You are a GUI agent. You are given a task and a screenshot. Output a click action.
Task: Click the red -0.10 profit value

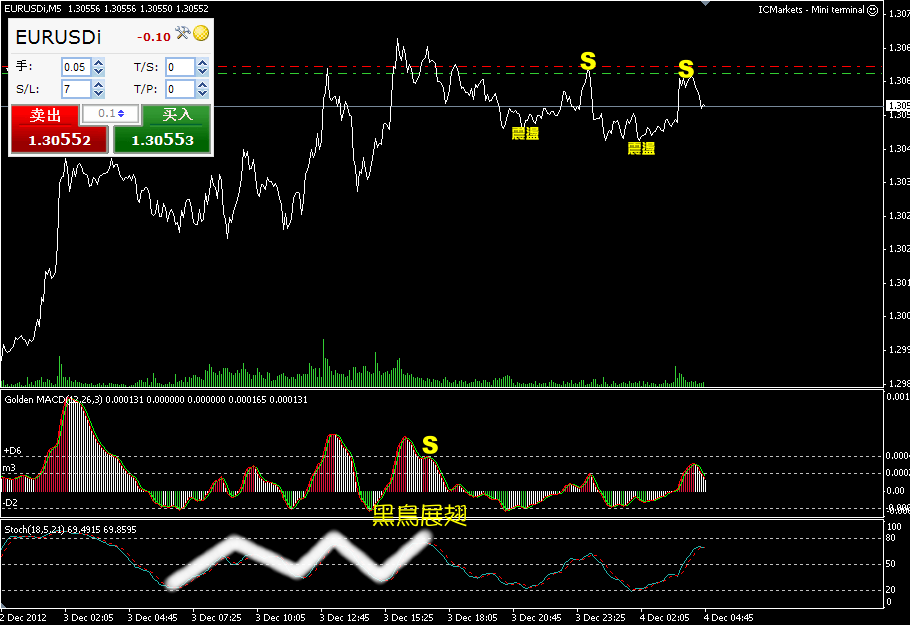[x=154, y=37]
